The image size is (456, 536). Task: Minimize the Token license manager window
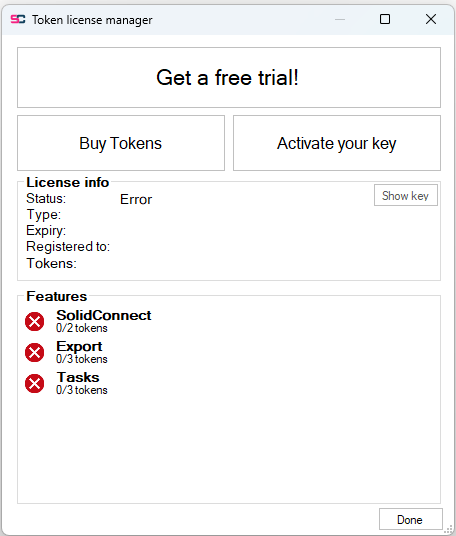click(340, 19)
